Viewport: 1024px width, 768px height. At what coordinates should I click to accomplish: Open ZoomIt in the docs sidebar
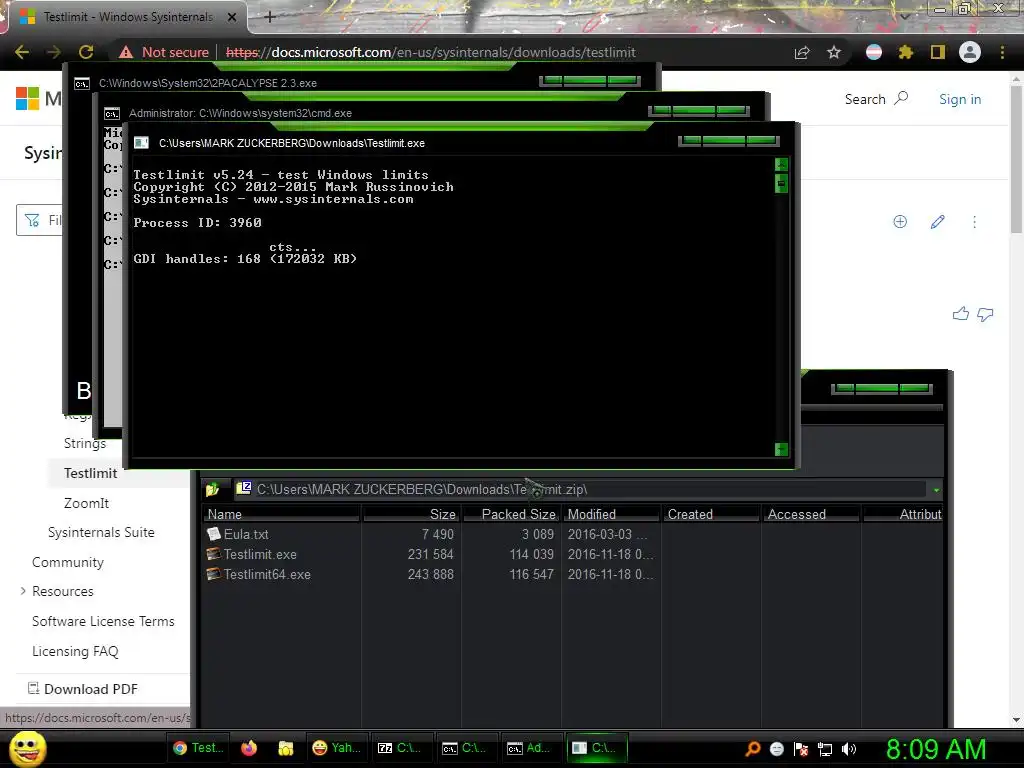[x=86, y=504]
